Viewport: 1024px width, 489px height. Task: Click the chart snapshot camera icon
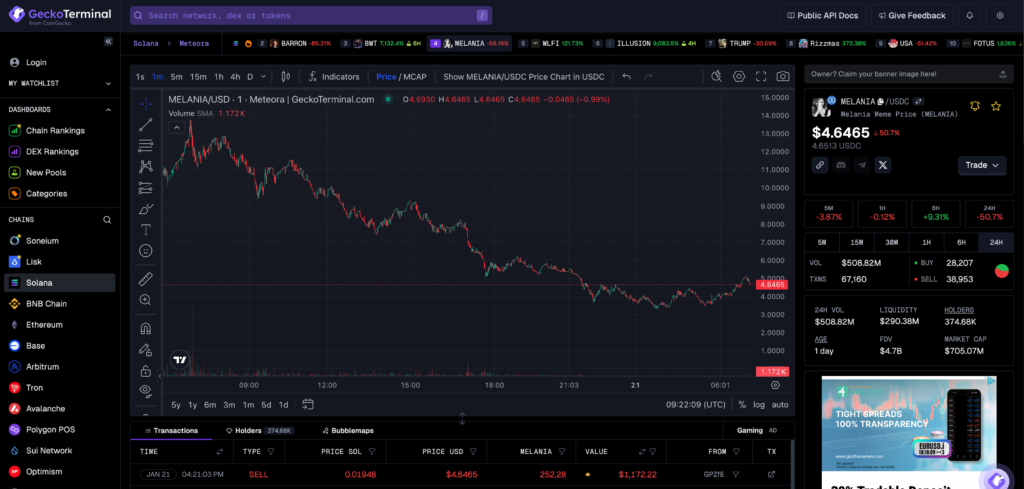783,76
